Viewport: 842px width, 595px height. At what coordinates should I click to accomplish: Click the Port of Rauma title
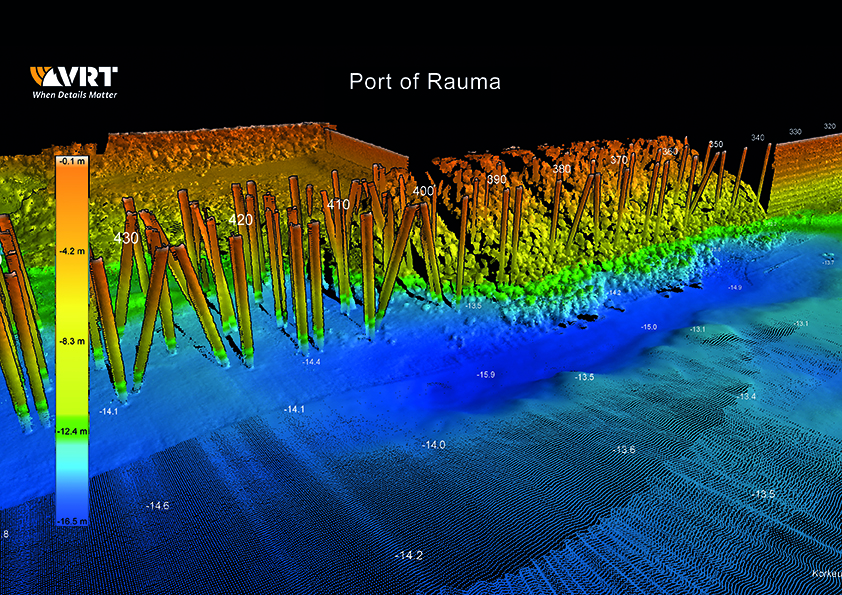coord(424,82)
